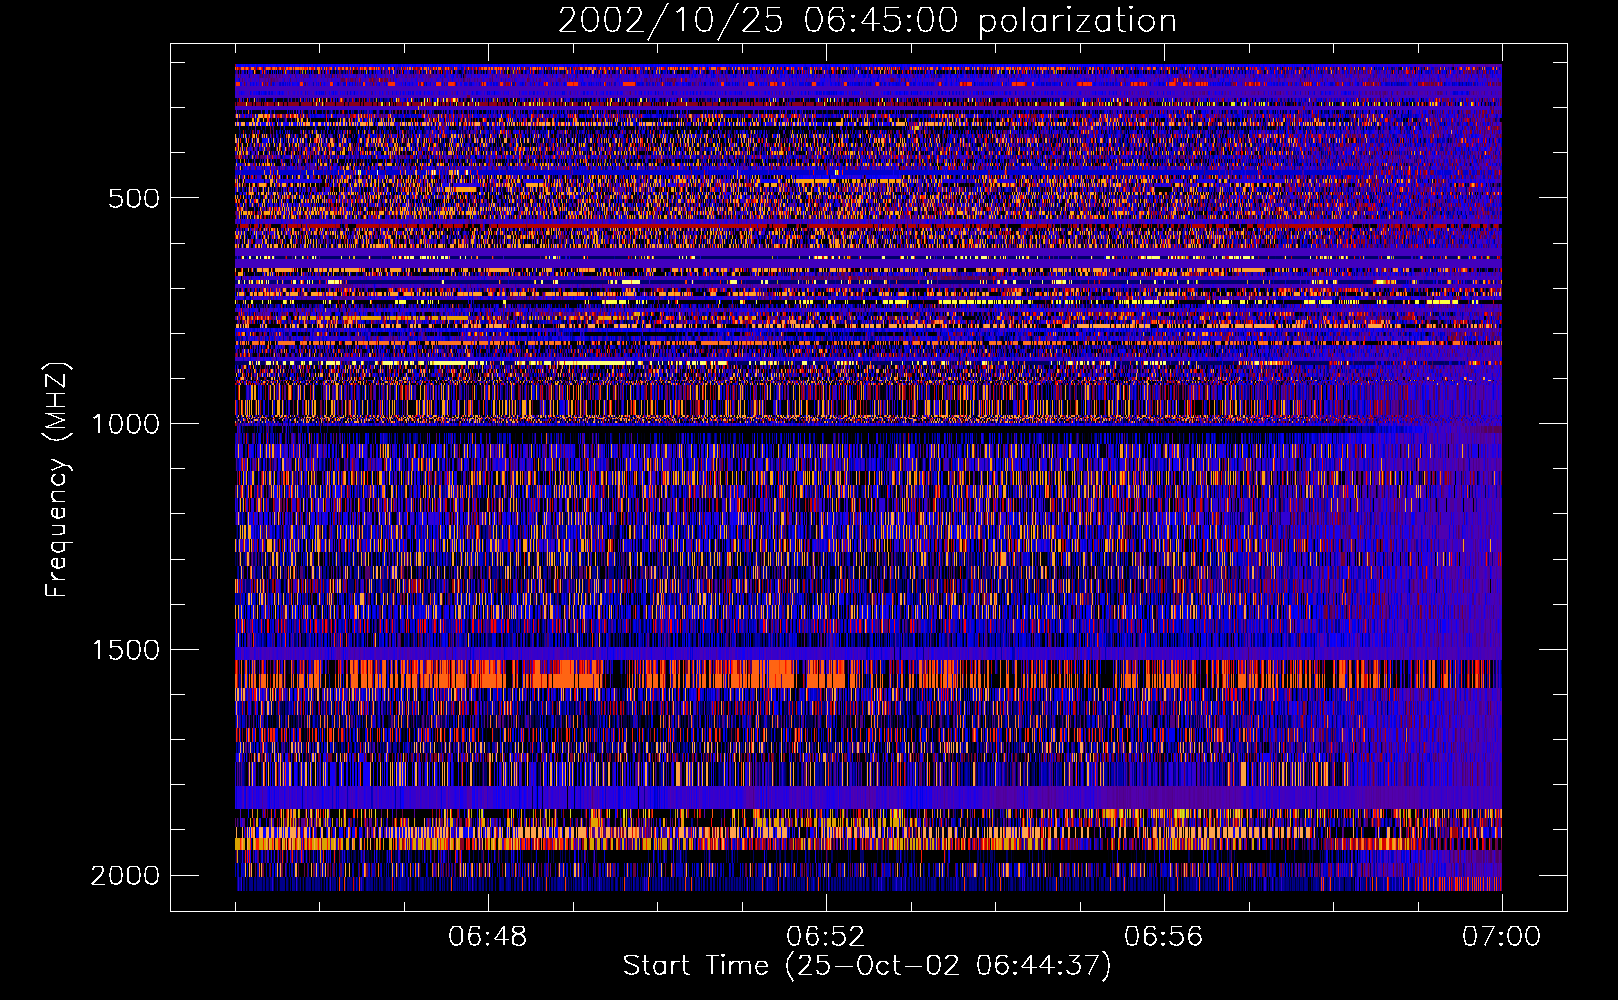The width and height of the screenshot is (1618, 1000).
Task: Click the 06:56 time tick label
Action: click(1164, 937)
